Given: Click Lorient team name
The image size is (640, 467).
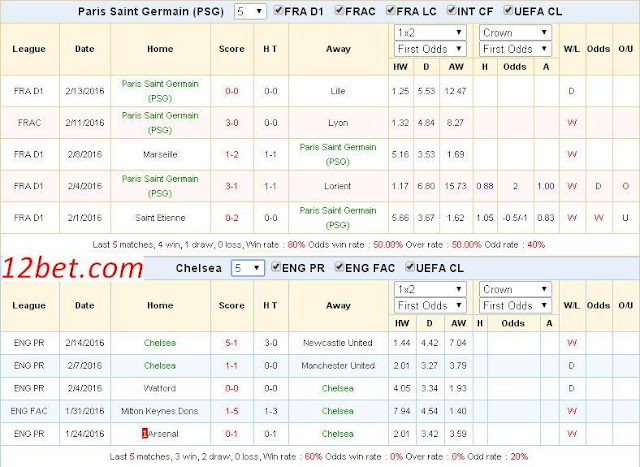Looking at the screenshot, I should (338, 186).
